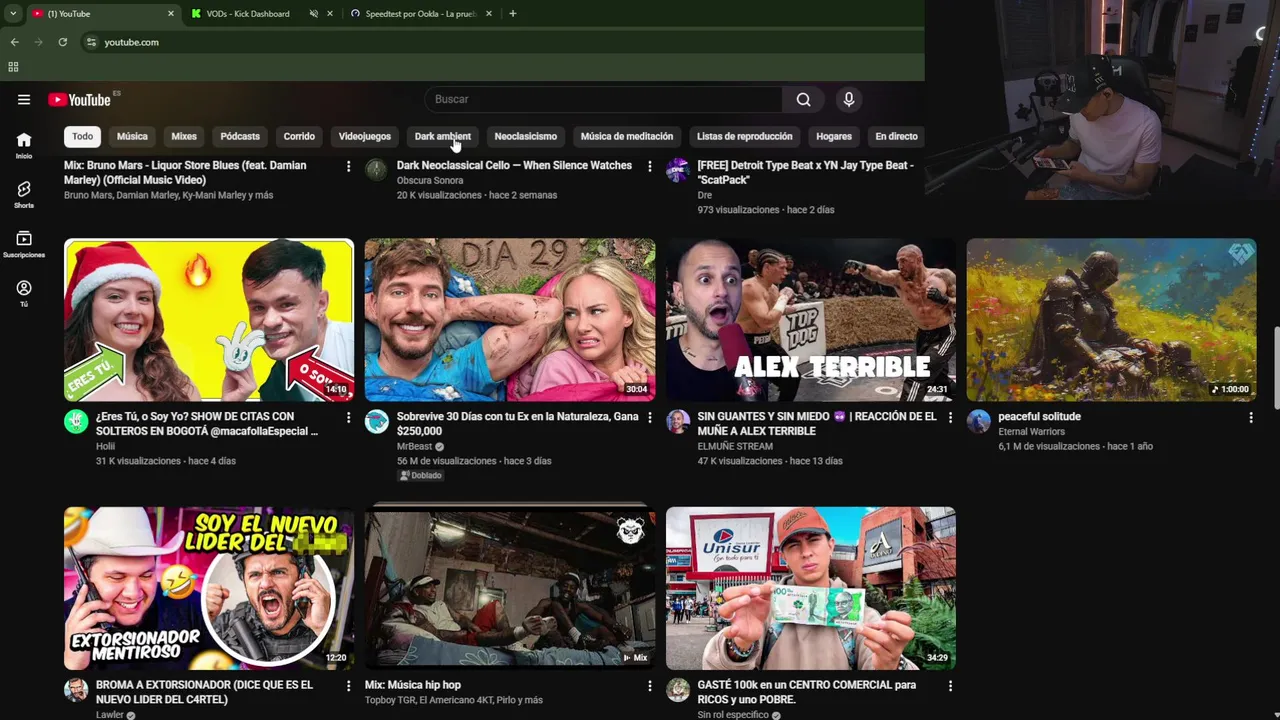The image size is (1280, 720).
Task: Select the Corrido chip
Action: click(299, 136)
